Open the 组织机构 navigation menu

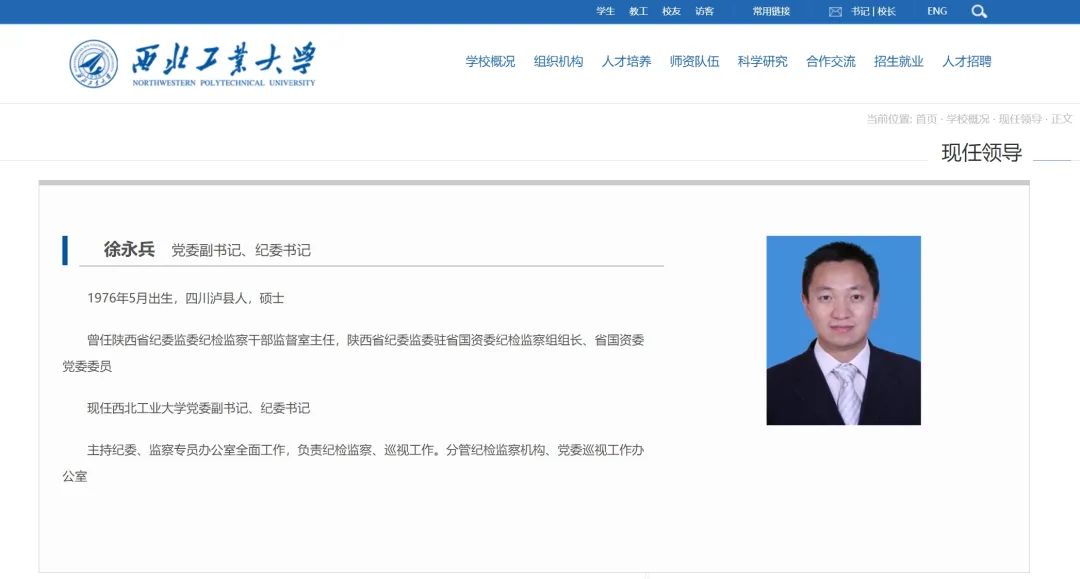(x=558, y=61)
